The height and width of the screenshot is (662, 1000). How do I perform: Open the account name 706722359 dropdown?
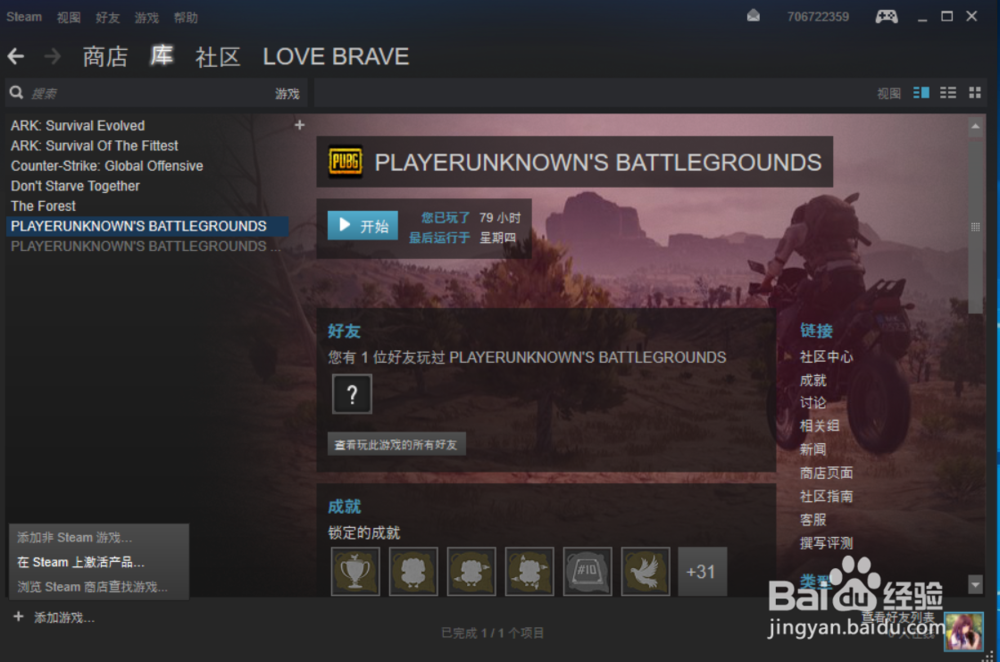[818, 17]
